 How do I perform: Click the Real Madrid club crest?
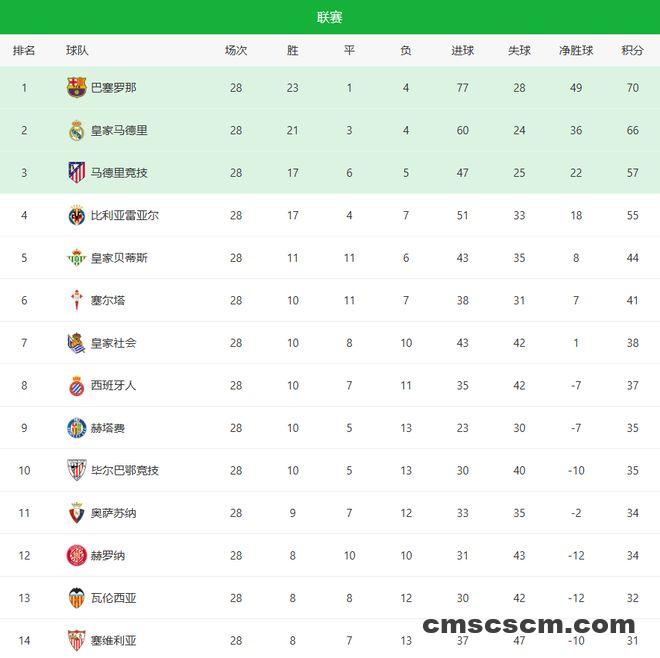tap(76, 130)
